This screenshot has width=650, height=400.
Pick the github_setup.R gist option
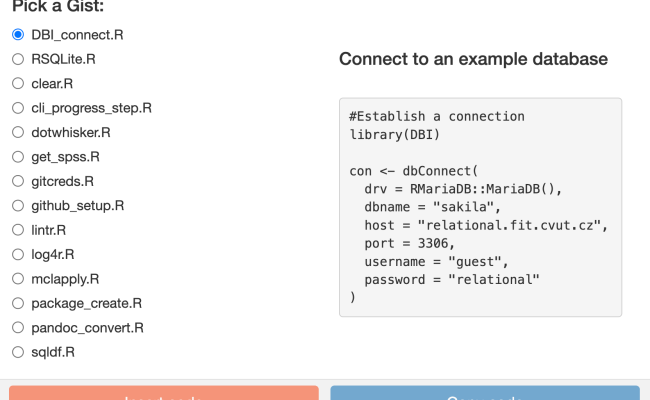[18, 206]
